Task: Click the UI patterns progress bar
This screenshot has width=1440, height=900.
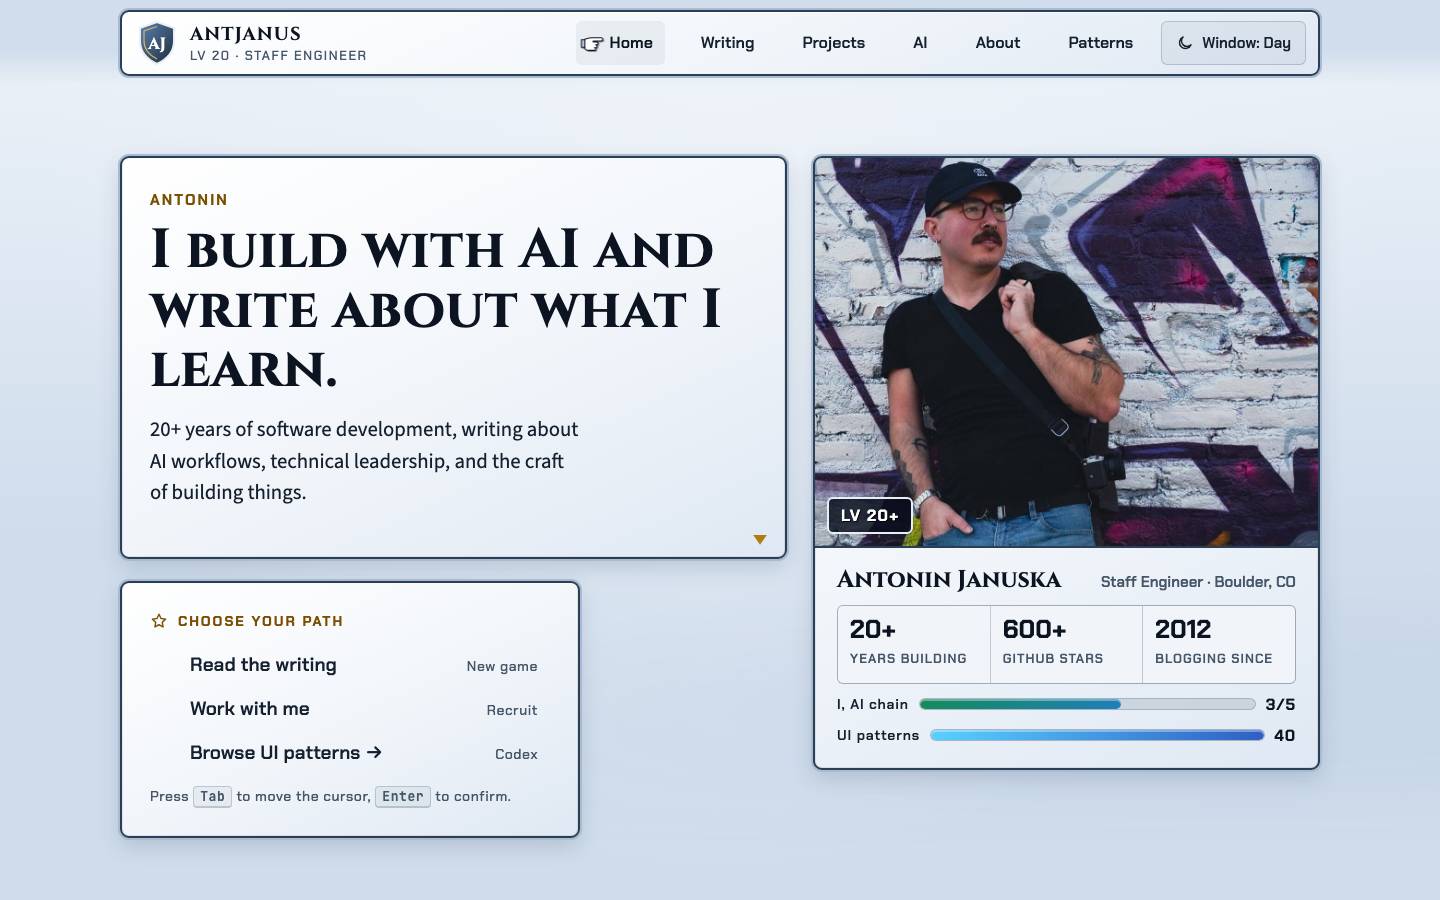Action: pos(1097,735)
